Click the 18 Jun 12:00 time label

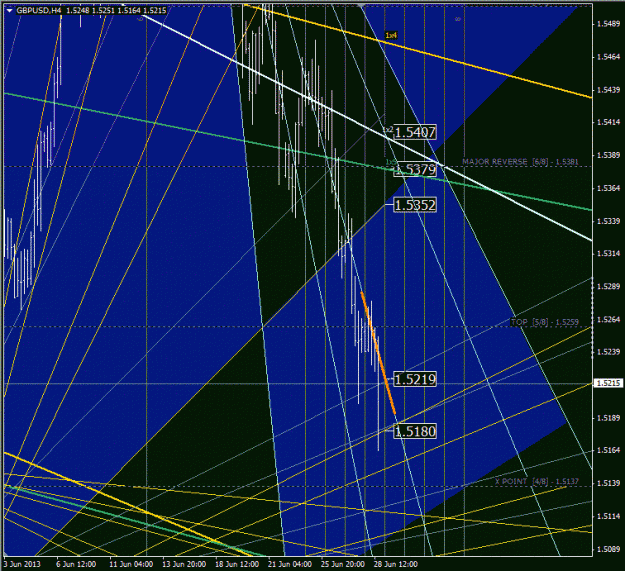tap(237, 564)
